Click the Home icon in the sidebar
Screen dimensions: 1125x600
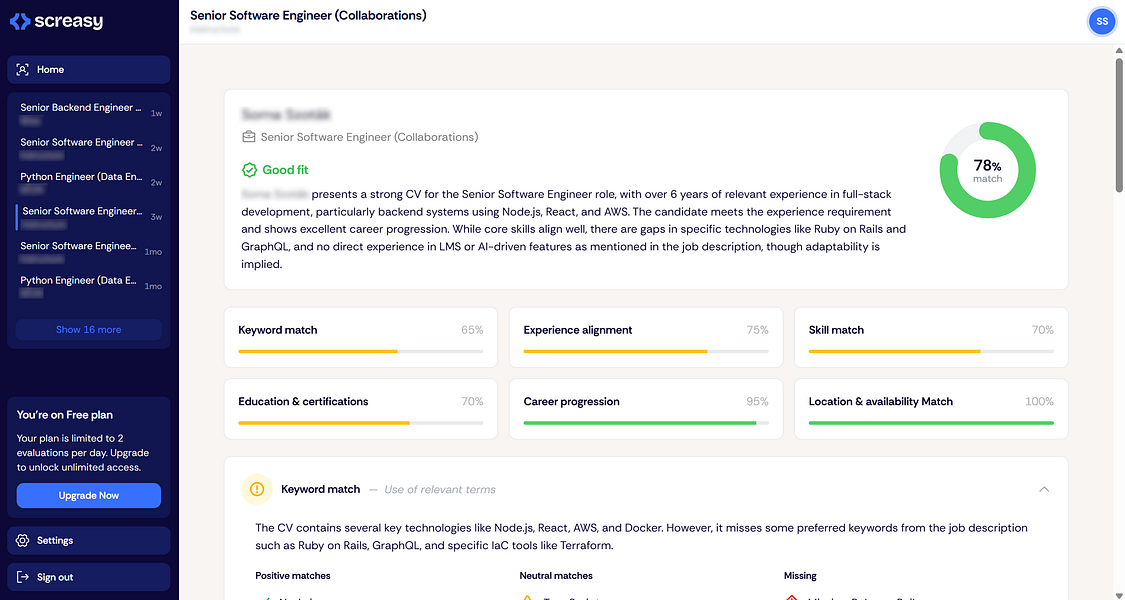pos(23,70)
